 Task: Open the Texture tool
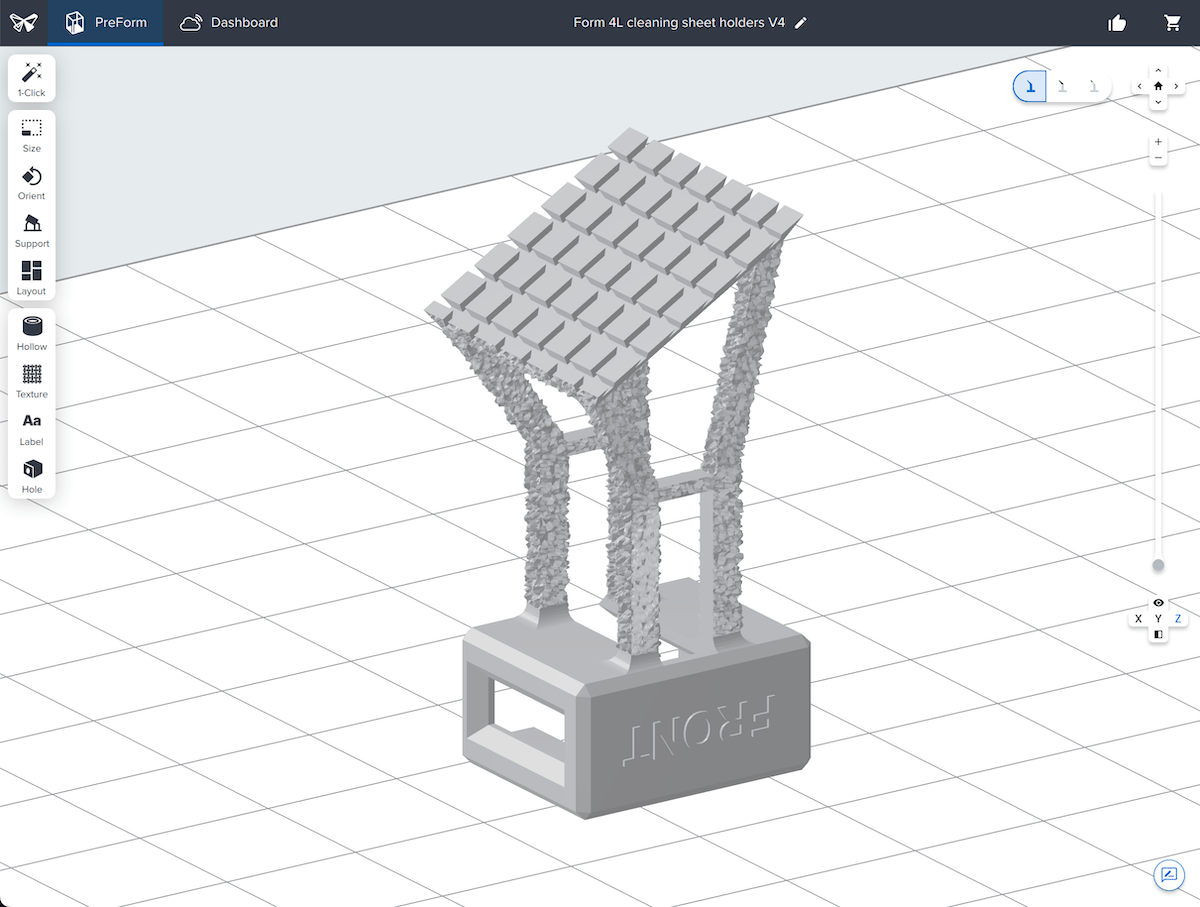click(32, 381)
